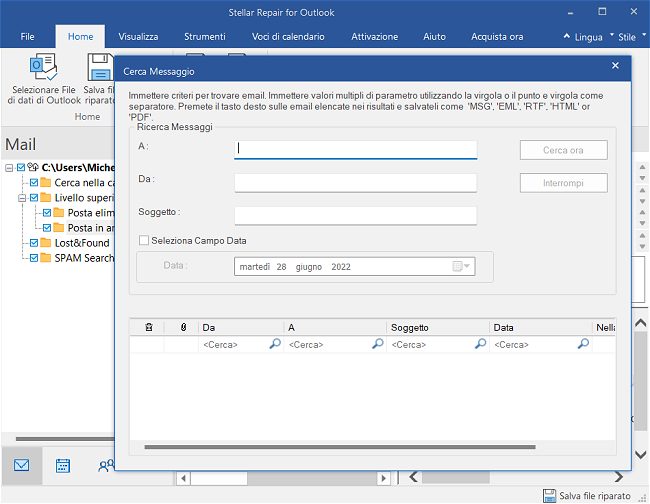Collapse the C:\Users root tree node
The image size is (650, 504).
[x=9, y=168]
